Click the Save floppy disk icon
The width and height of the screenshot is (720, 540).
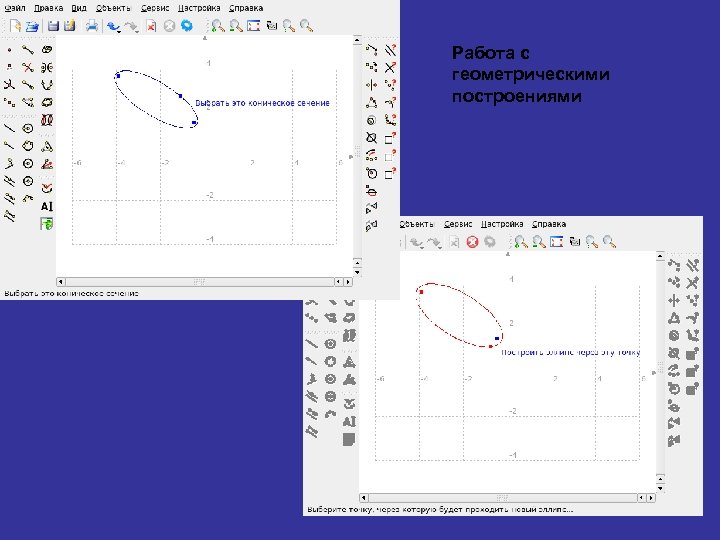[x=53, y=26]
